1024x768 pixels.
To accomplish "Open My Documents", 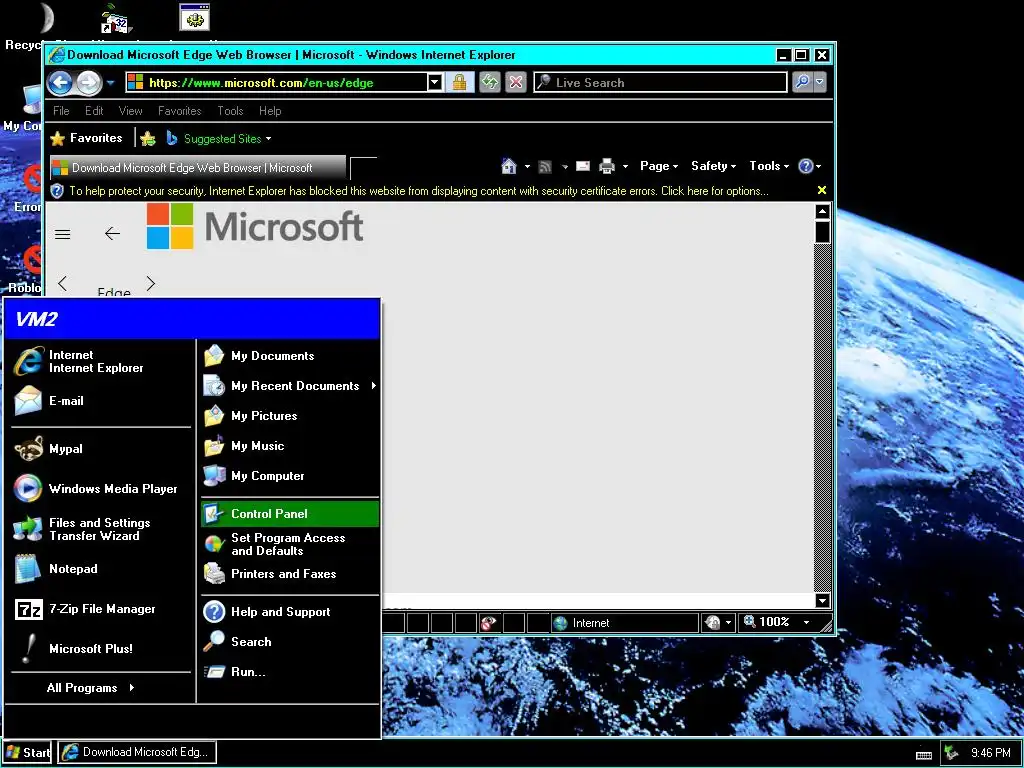I will click(290, 356).
